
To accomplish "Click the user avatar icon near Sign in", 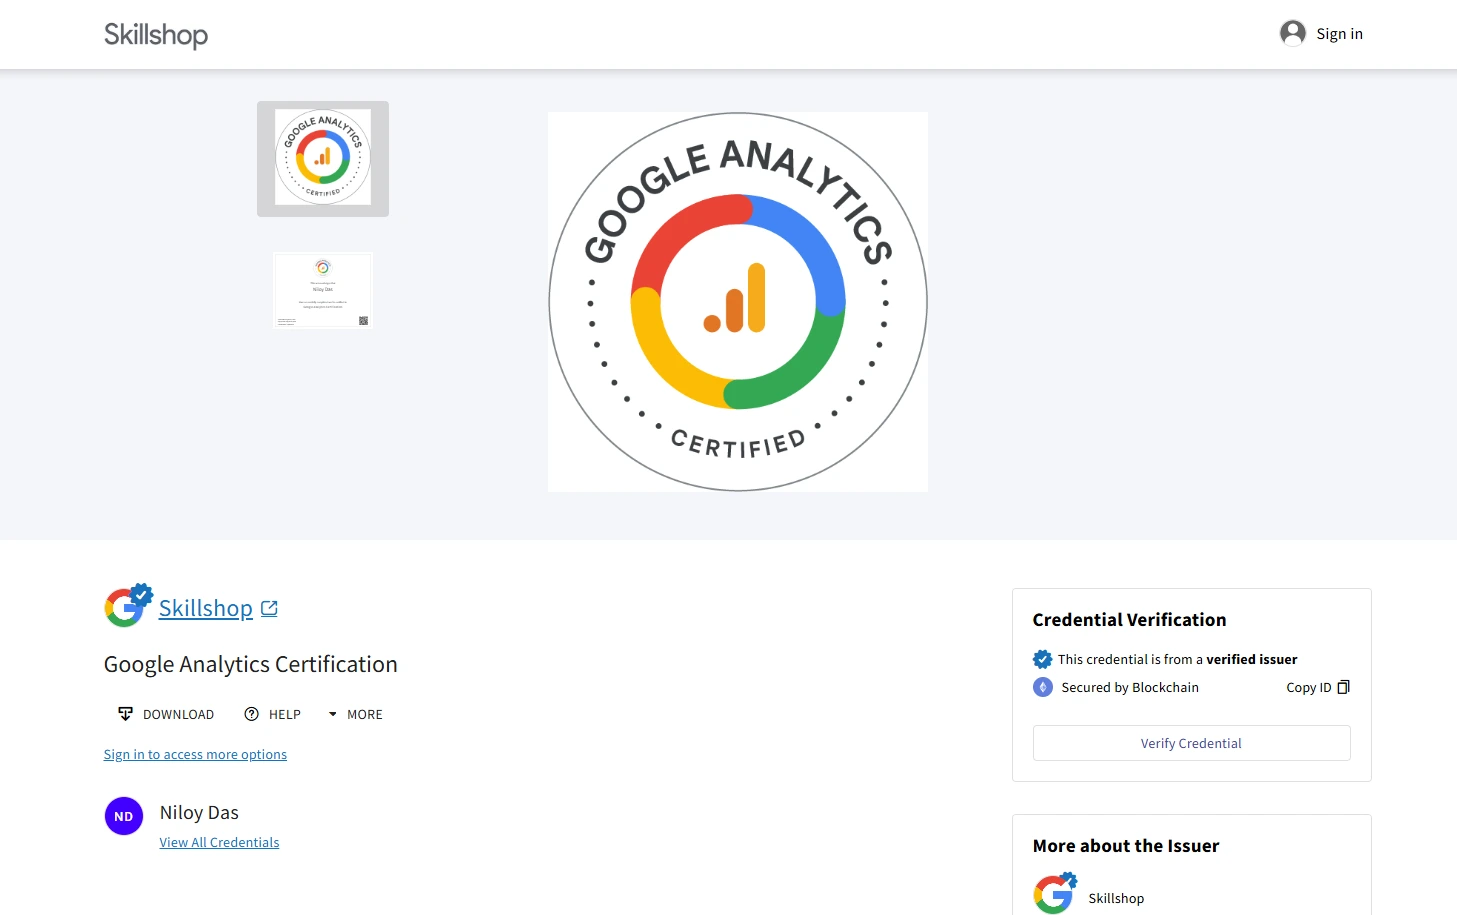I will 1292,34.
